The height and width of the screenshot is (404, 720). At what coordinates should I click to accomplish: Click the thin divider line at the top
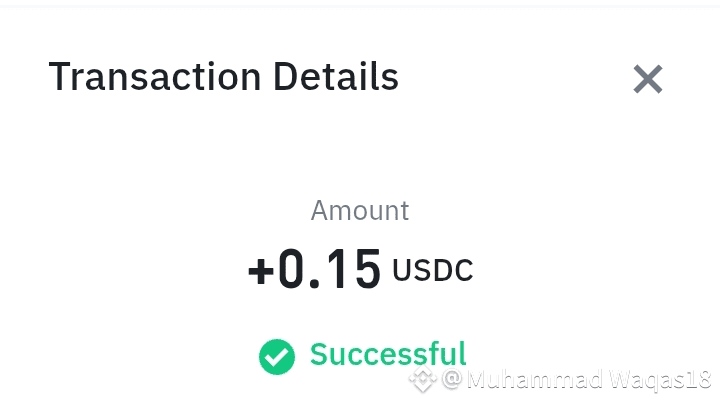[x=360, y=6]
